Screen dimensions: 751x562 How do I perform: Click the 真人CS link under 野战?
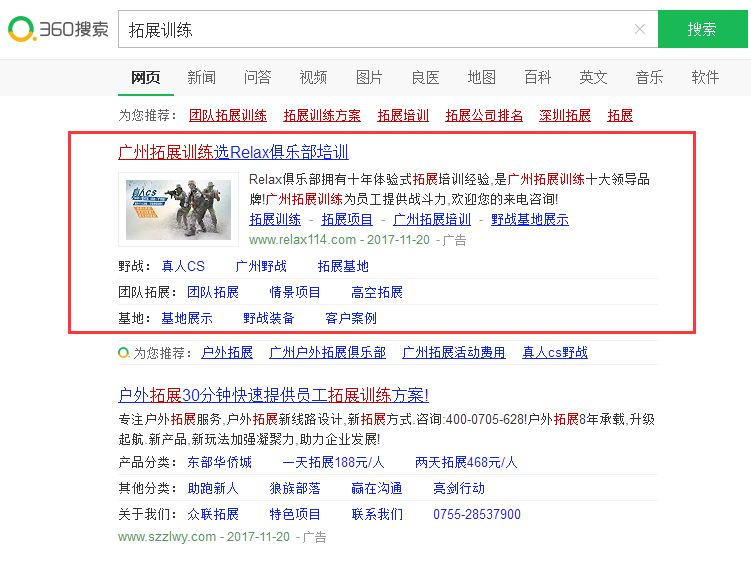[x=183, y=266]
